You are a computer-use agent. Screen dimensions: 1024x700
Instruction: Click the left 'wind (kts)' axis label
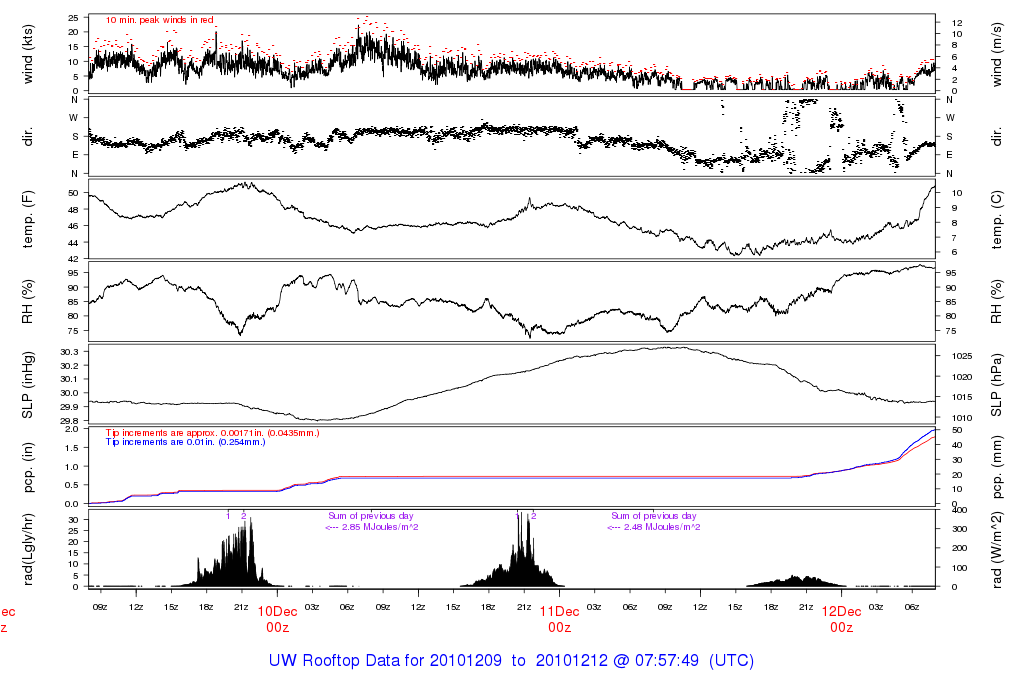[x=27, y=54]
